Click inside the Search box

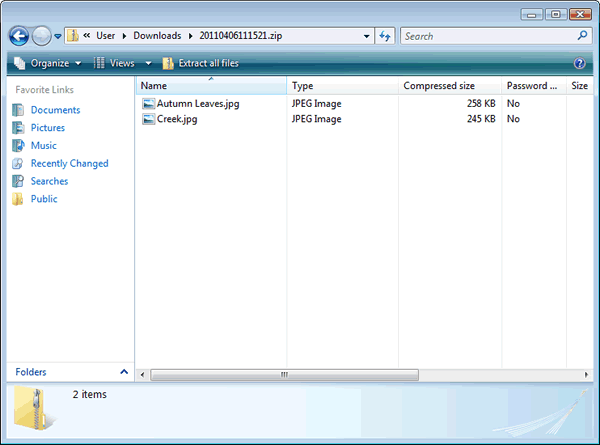point(488,36)
